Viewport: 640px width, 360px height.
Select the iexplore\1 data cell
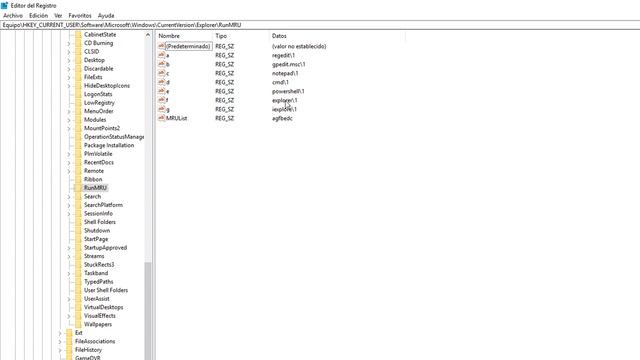(x=284, y=109)
